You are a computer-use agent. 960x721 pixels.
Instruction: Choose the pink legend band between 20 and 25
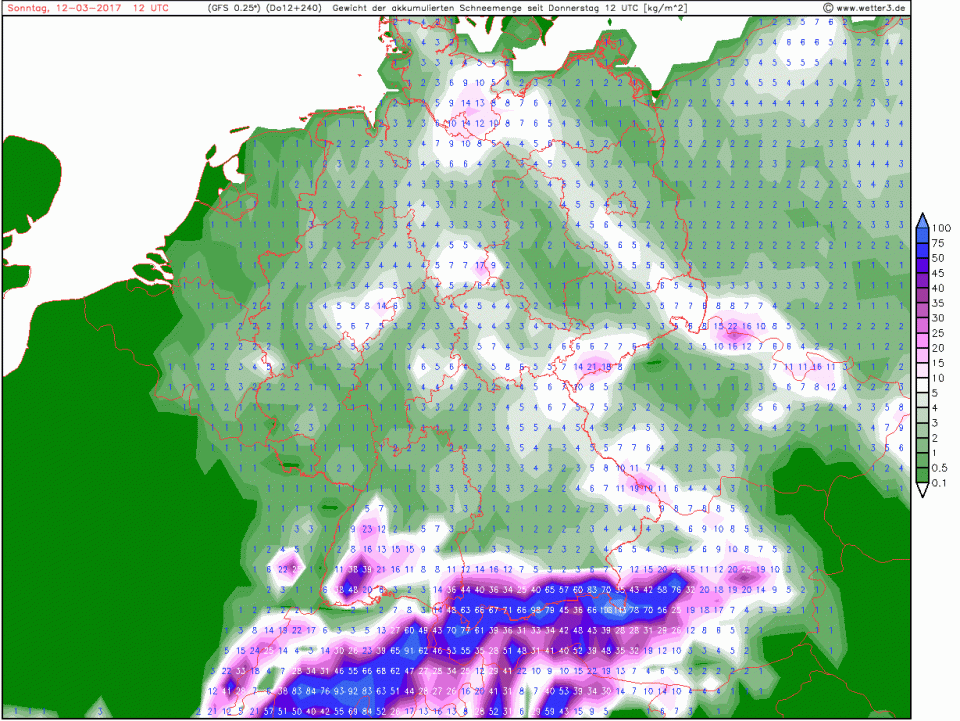coord(923,340)
